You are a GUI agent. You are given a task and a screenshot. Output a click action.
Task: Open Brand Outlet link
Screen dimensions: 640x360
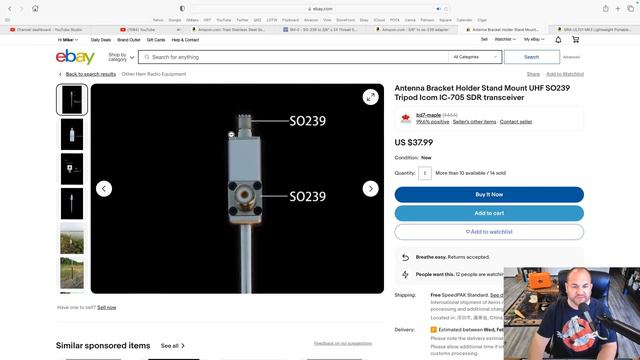tap(129, 40)
